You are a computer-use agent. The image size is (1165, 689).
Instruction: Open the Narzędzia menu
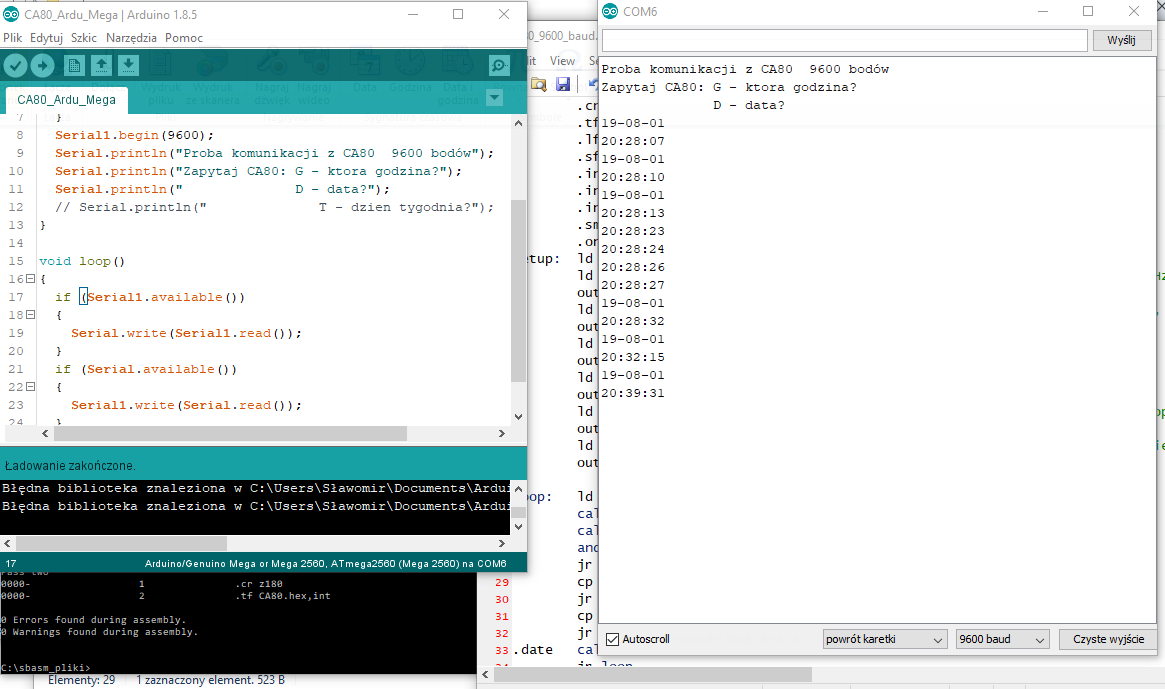[131, 38]
